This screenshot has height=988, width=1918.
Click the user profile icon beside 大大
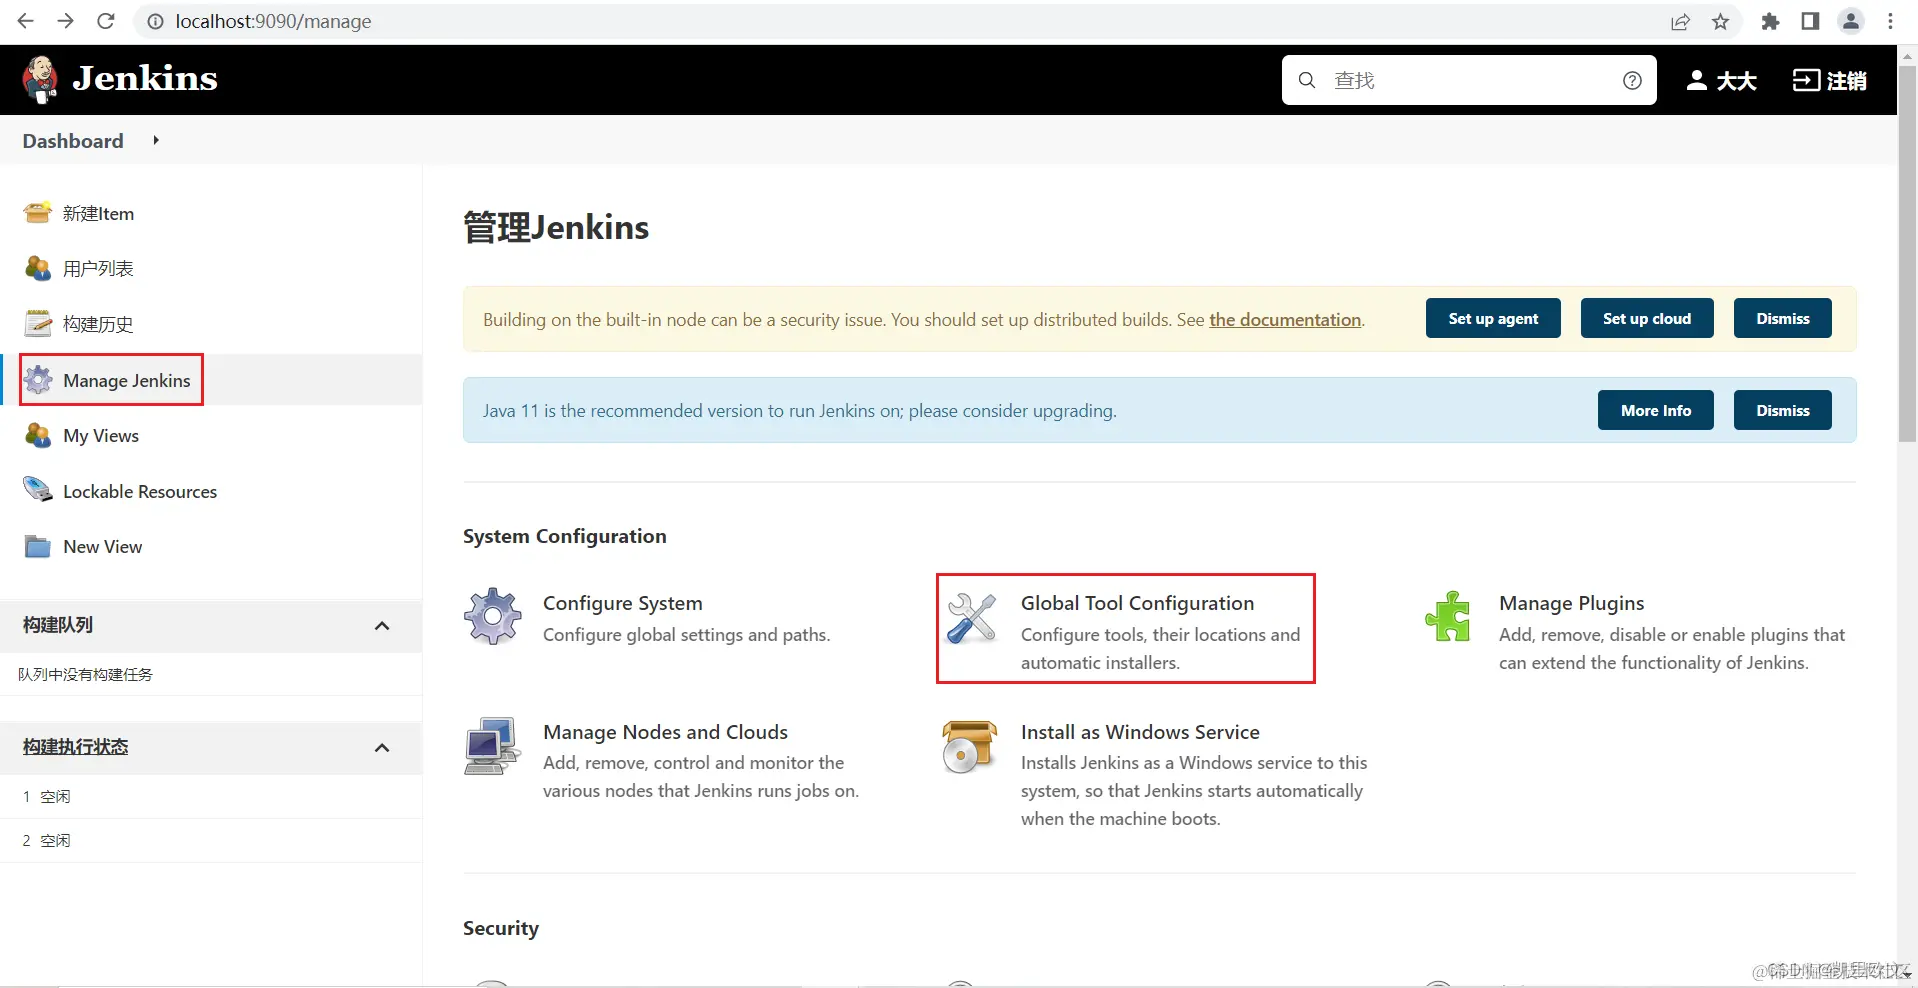(1696, 80)
